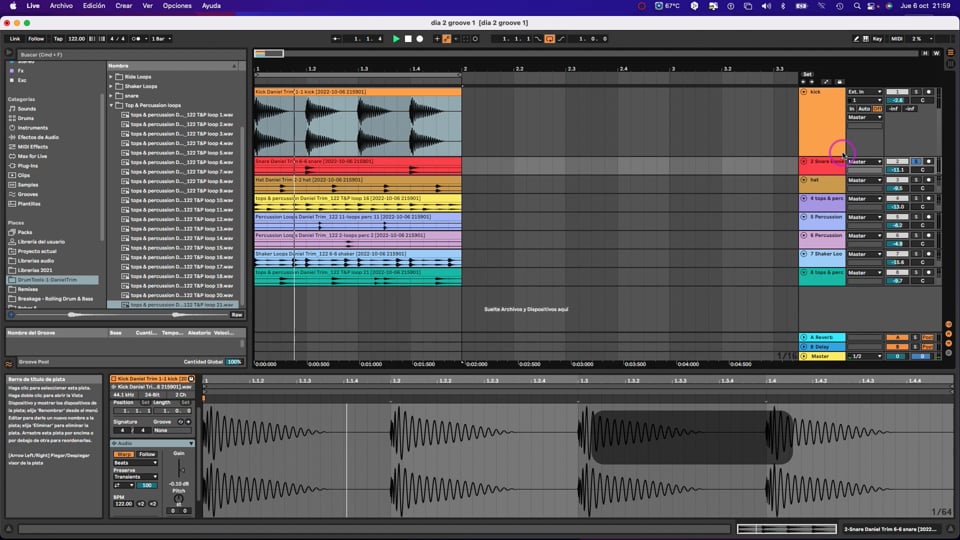Image resolution: width=960 pixels, height=540 pixels.
Task: Solo the kick track
Action: pos(917,92)
